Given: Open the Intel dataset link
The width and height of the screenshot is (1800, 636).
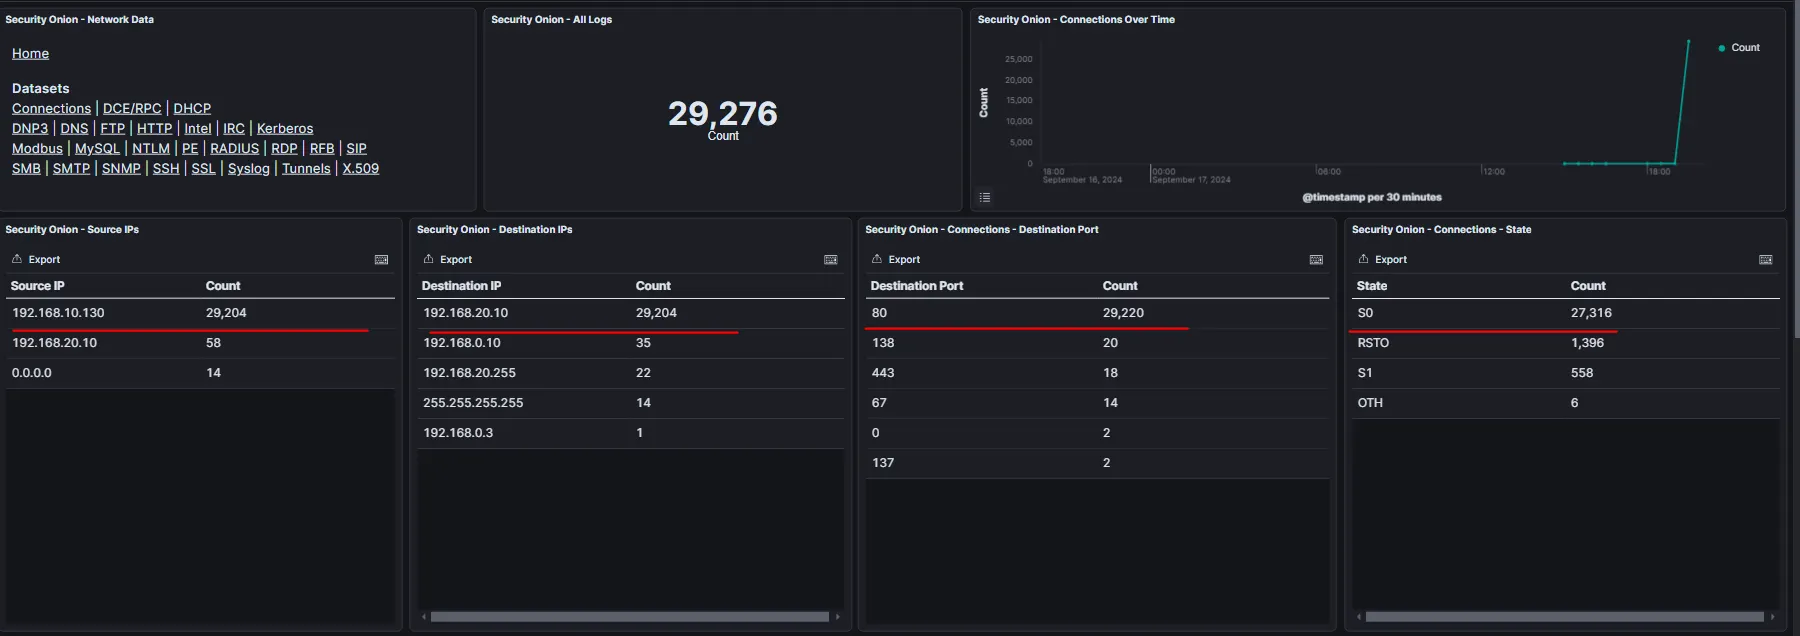Looking at the screenshot, I should point(198,129).
